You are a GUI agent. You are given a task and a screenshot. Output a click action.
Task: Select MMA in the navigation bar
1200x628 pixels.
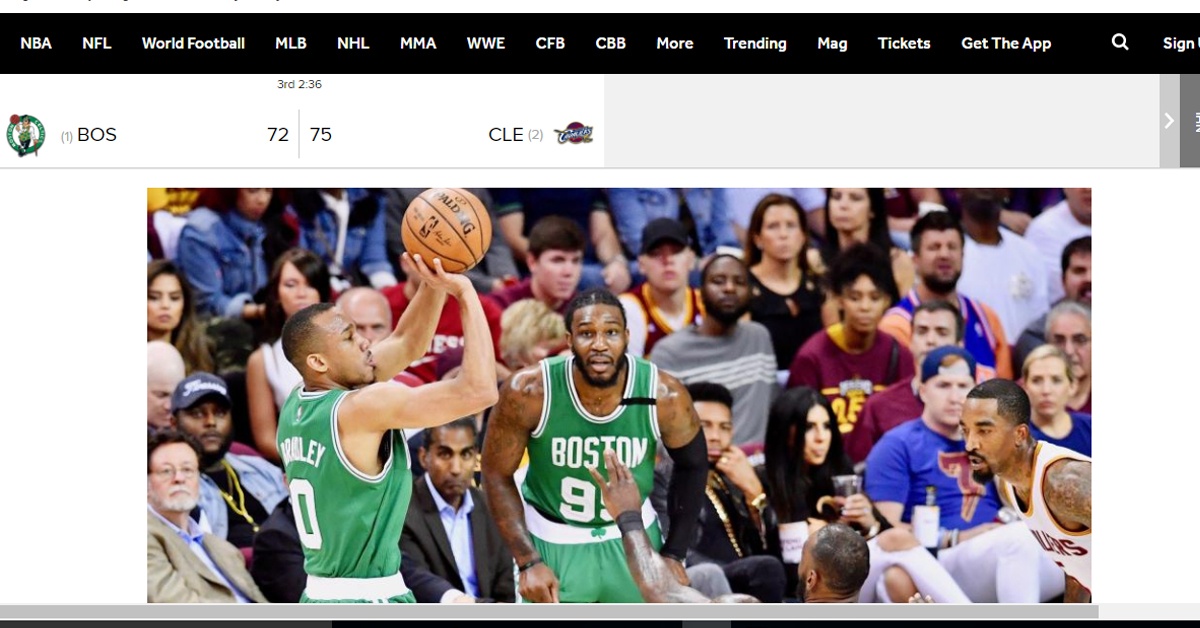418,43
